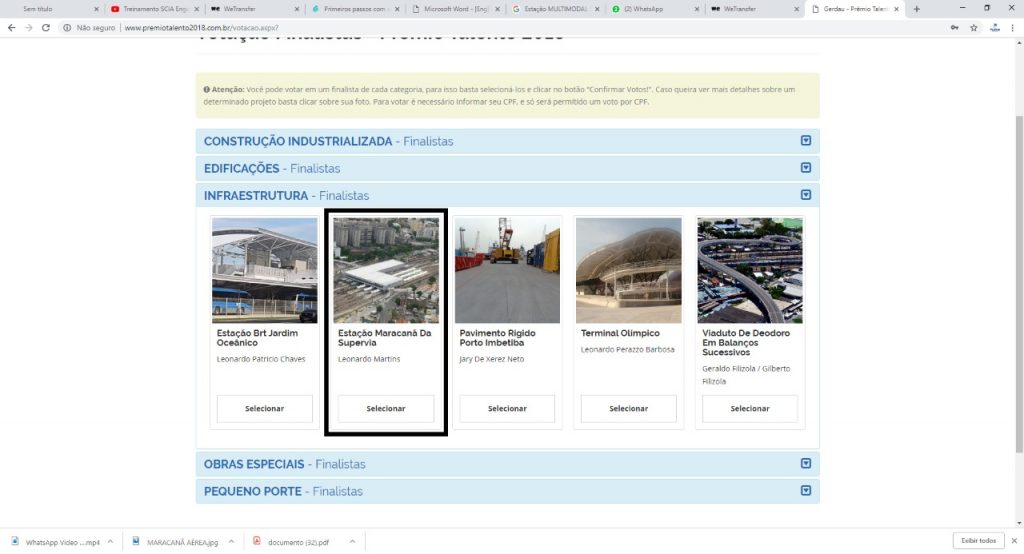1024x554 pixels.
Task: Switch to the WeTransfer tab next to WhatsApp
Action: click(753, 9)
